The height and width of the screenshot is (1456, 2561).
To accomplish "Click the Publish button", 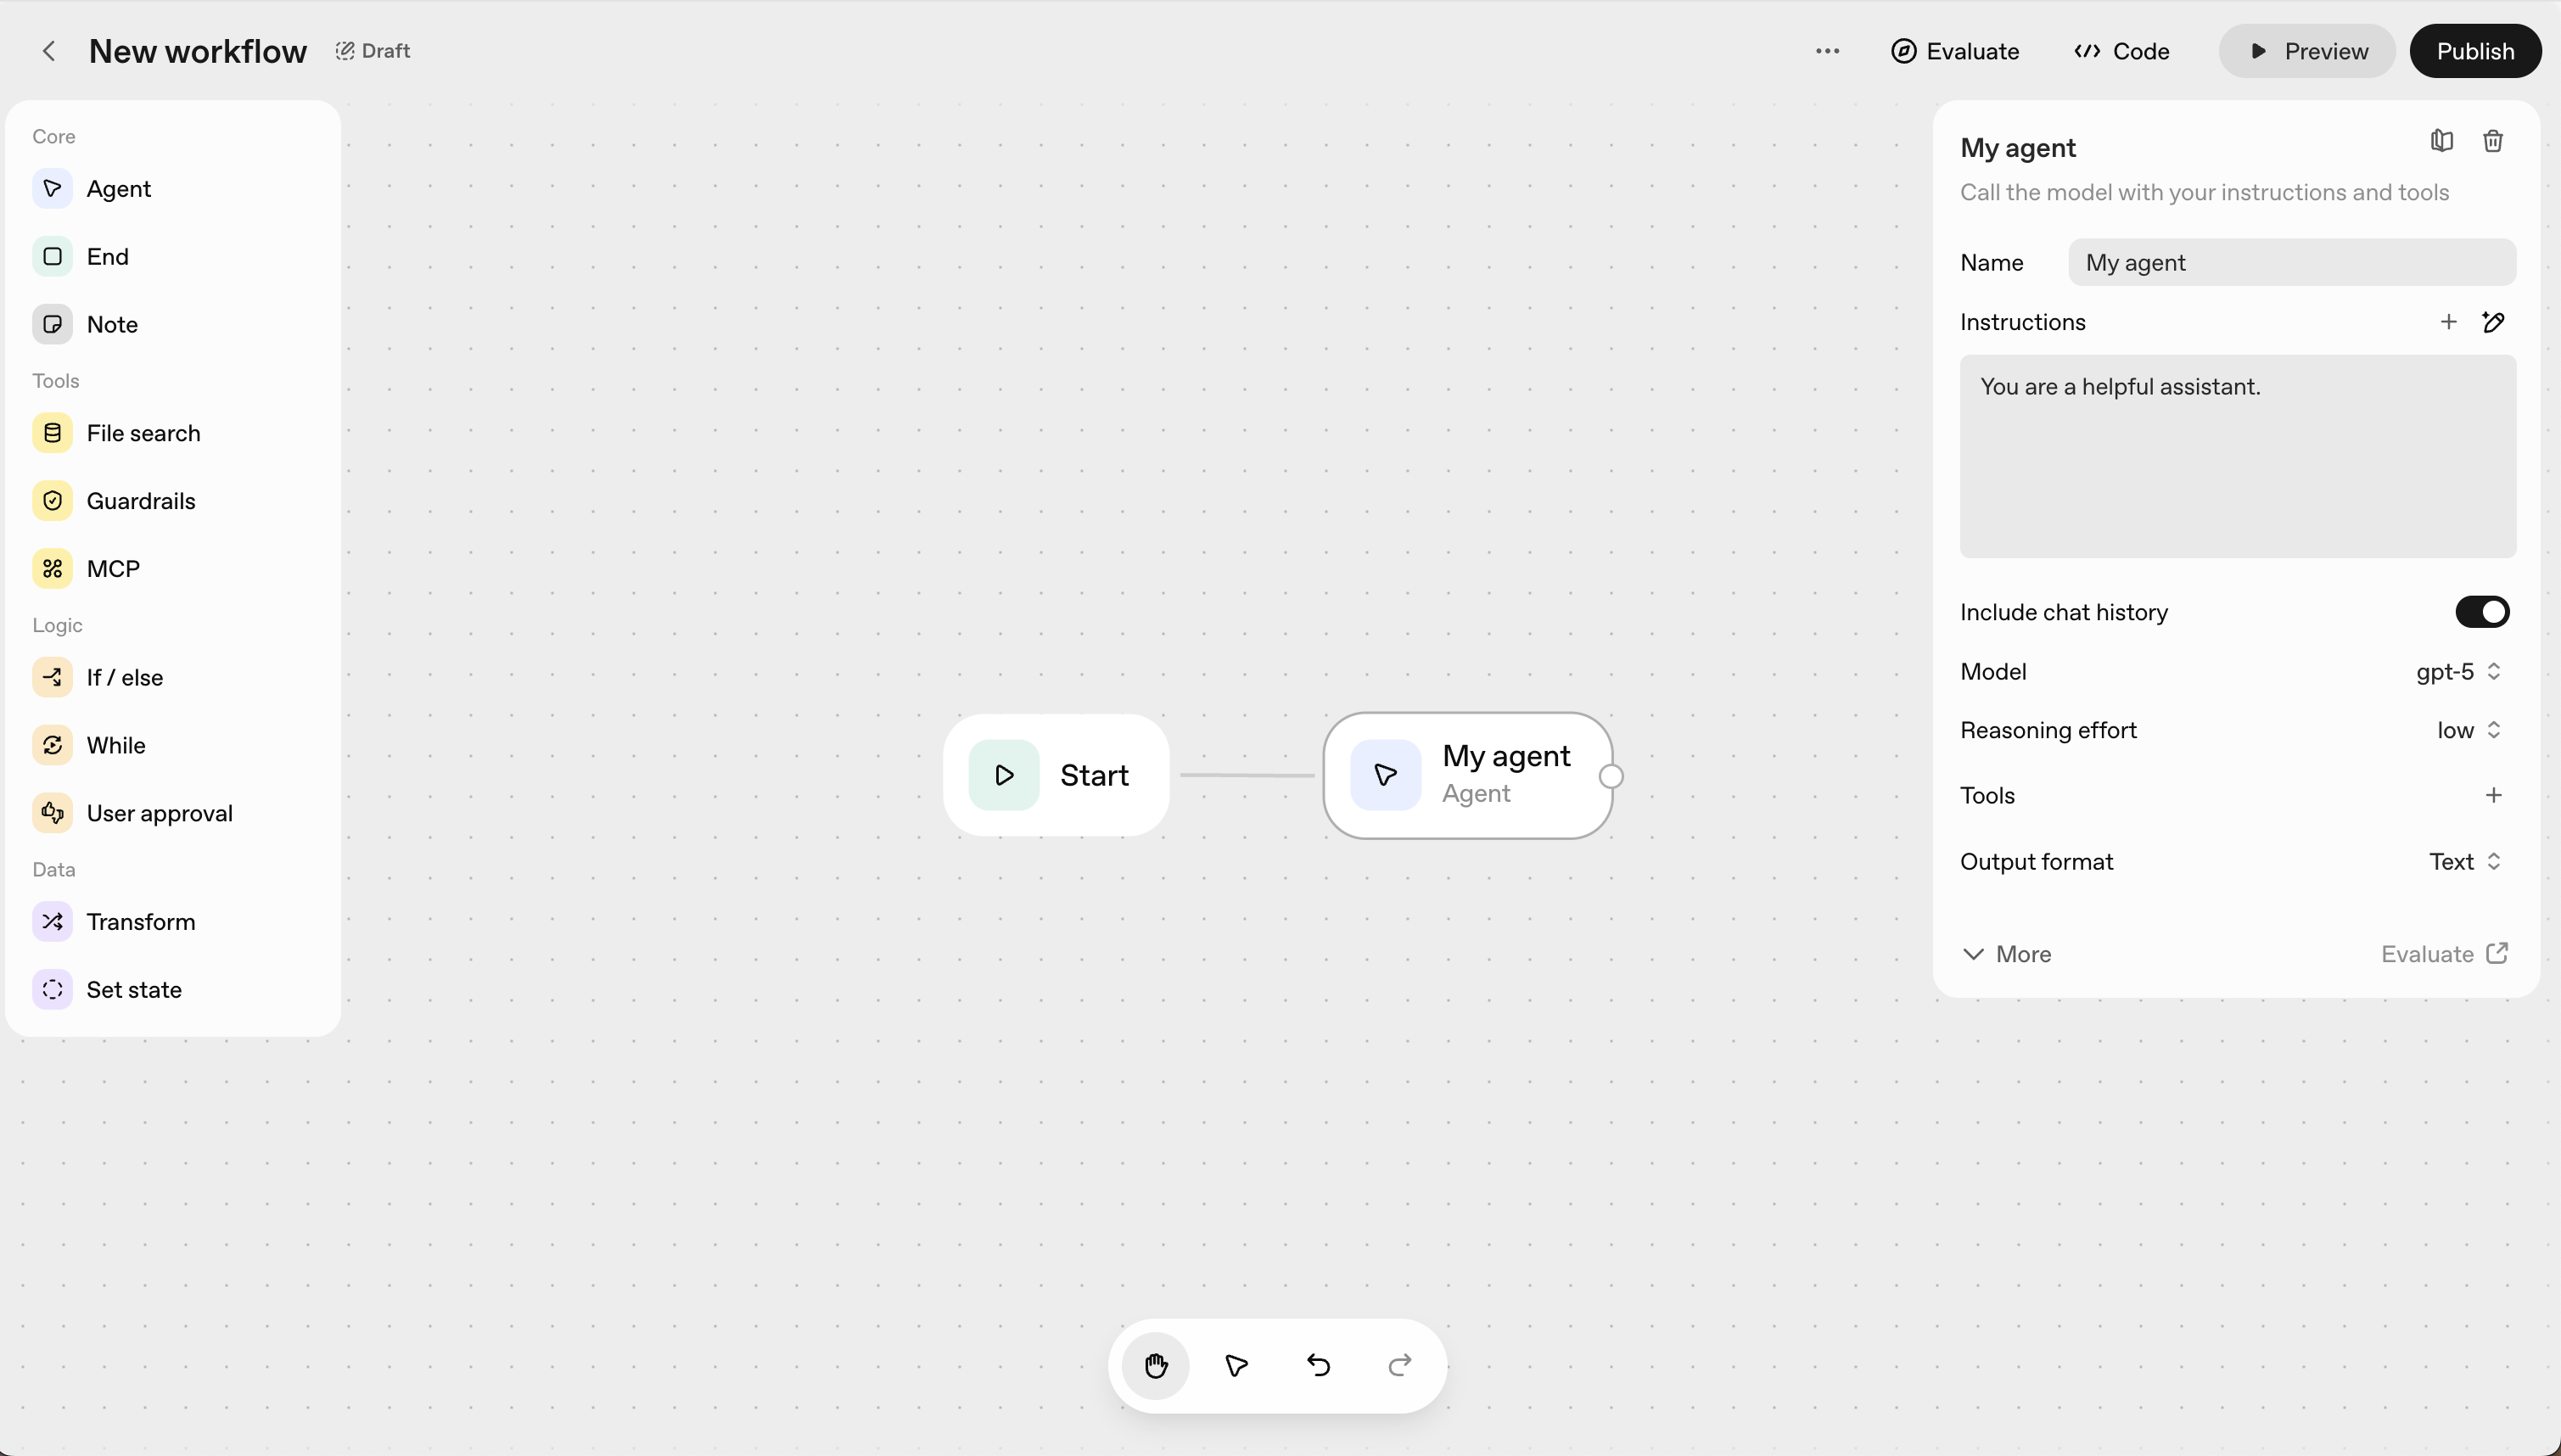I will pos(2474,51).
